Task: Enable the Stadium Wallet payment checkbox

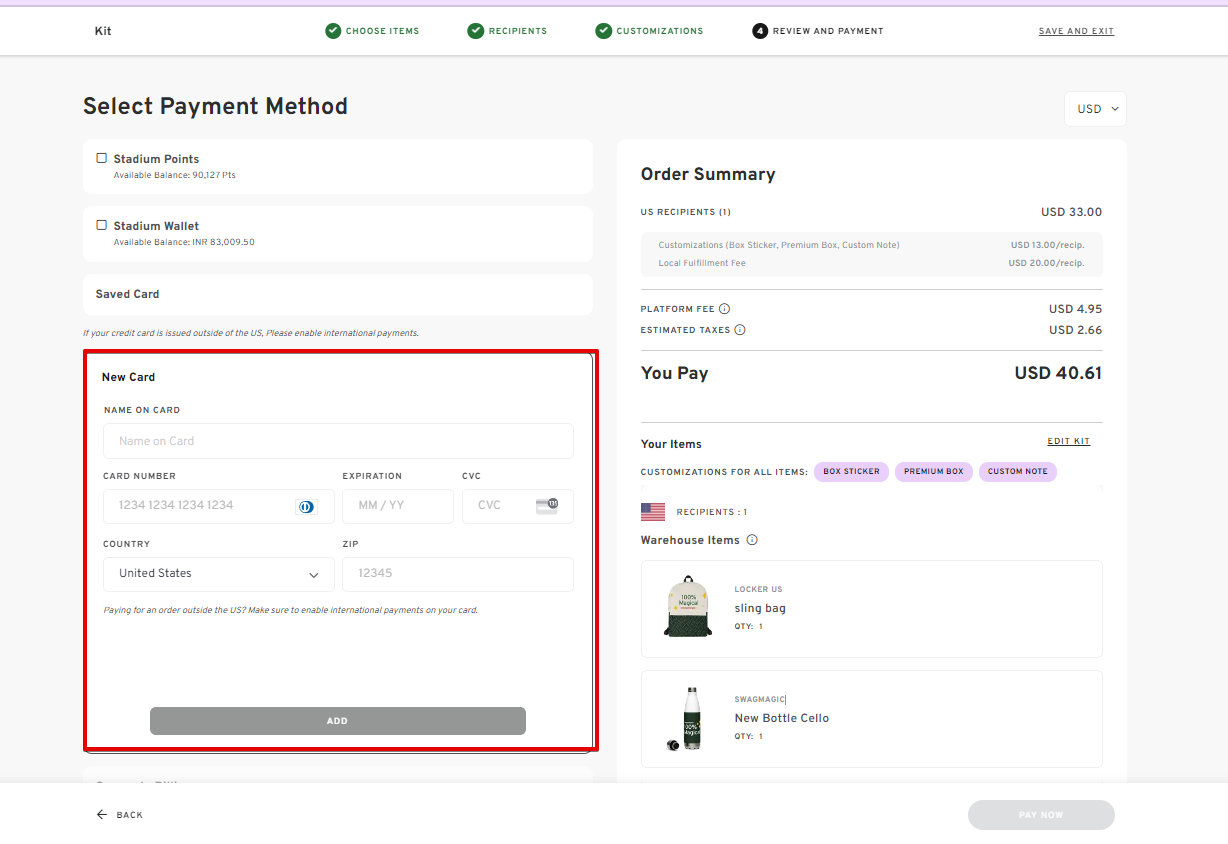Action: (101, 225)
